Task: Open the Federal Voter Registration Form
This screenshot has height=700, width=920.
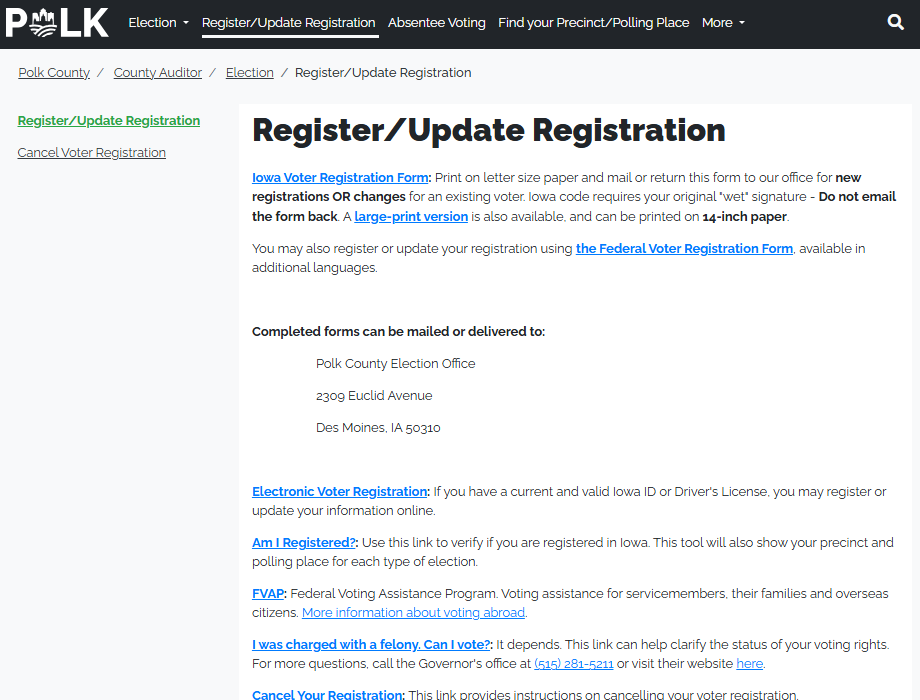Action: (x=684, y=248)
